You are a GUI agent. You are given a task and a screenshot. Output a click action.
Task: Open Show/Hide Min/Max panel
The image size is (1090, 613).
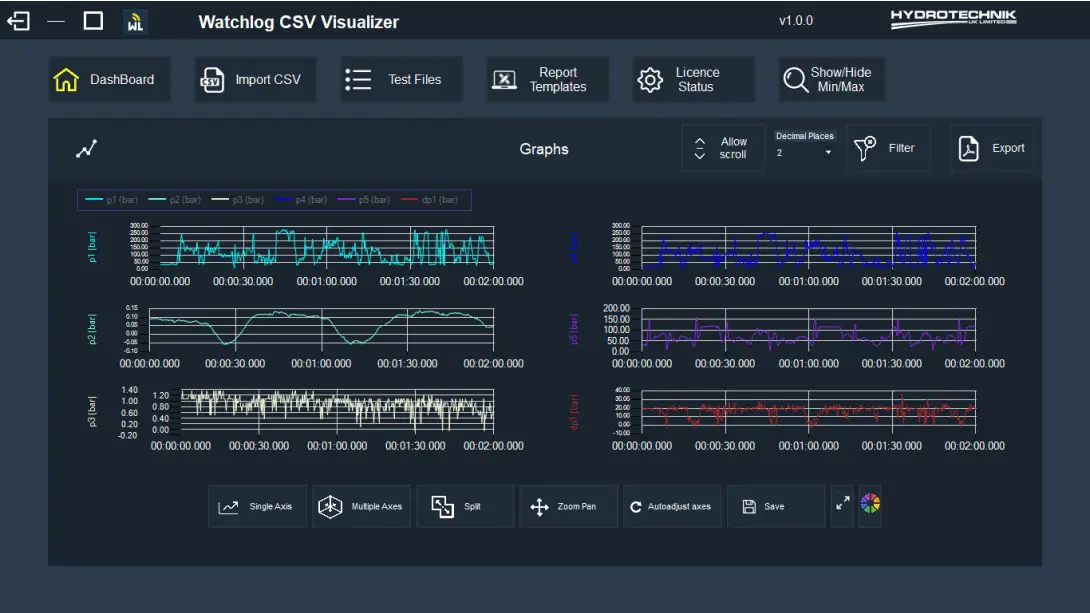pos(833,79)
